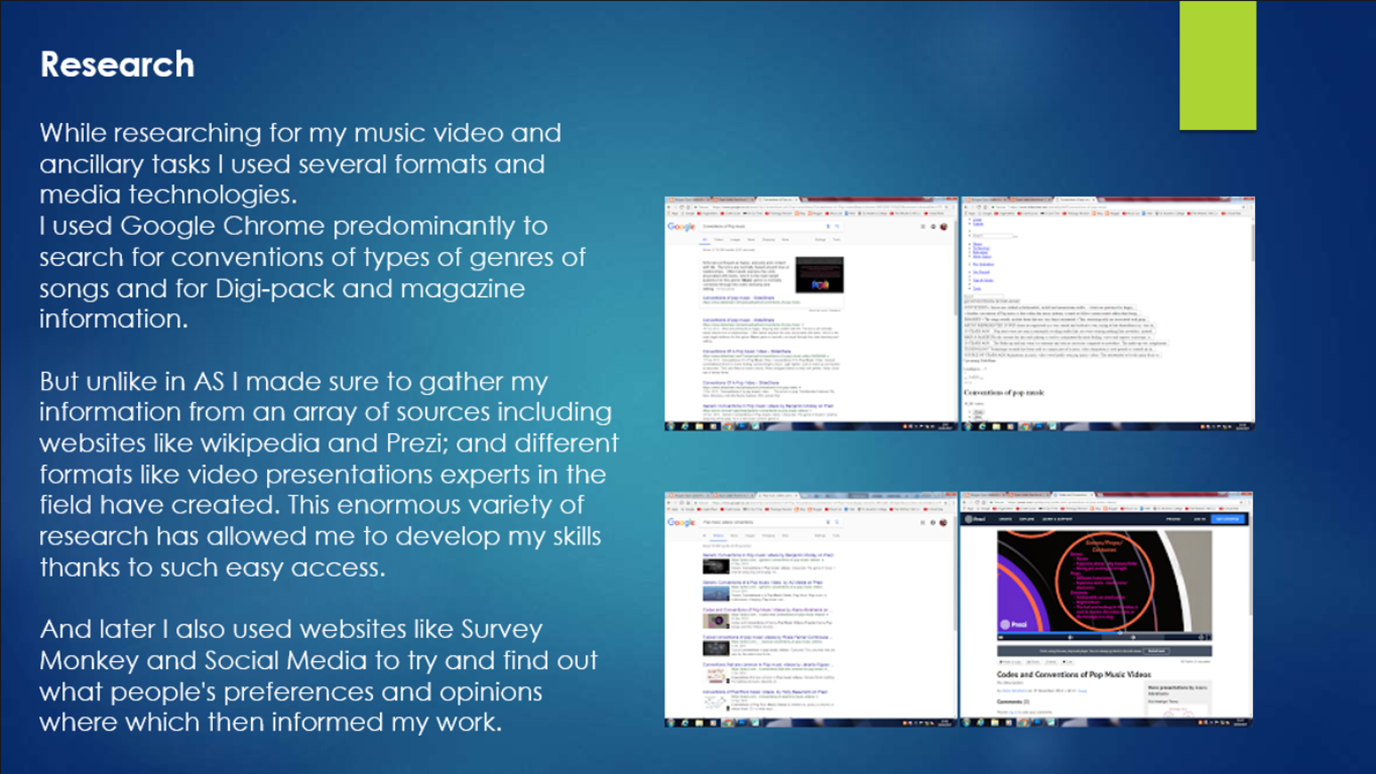Open the Prezi presentation page screenshot
The width and height of the screenshot is (1376, 774).
coord(1106,609)
